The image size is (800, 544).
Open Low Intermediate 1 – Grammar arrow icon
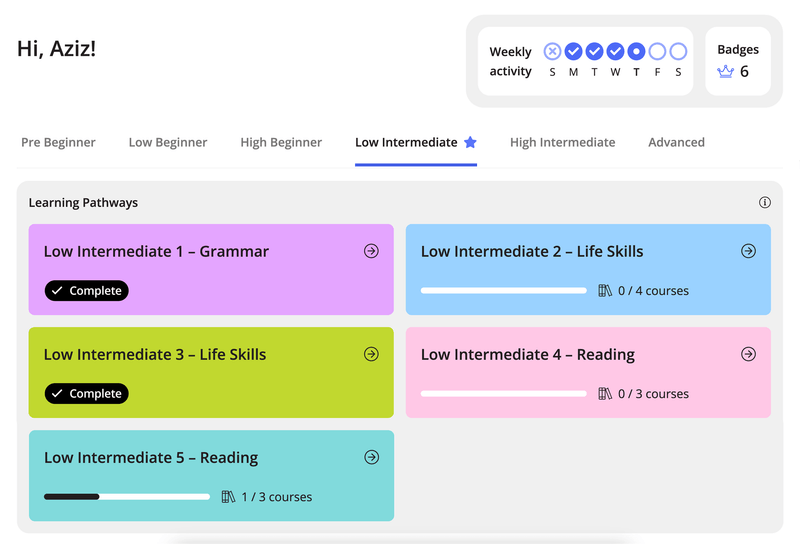click(371, 251)
